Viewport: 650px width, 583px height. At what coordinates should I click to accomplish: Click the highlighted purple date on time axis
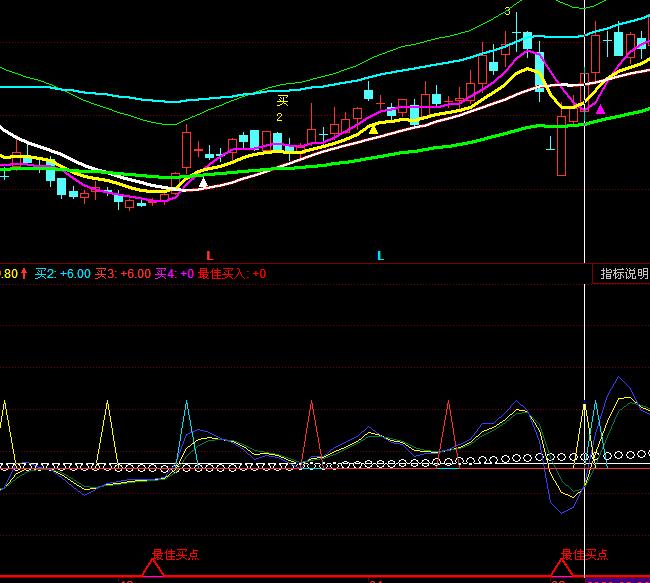(x=617, y=580)
